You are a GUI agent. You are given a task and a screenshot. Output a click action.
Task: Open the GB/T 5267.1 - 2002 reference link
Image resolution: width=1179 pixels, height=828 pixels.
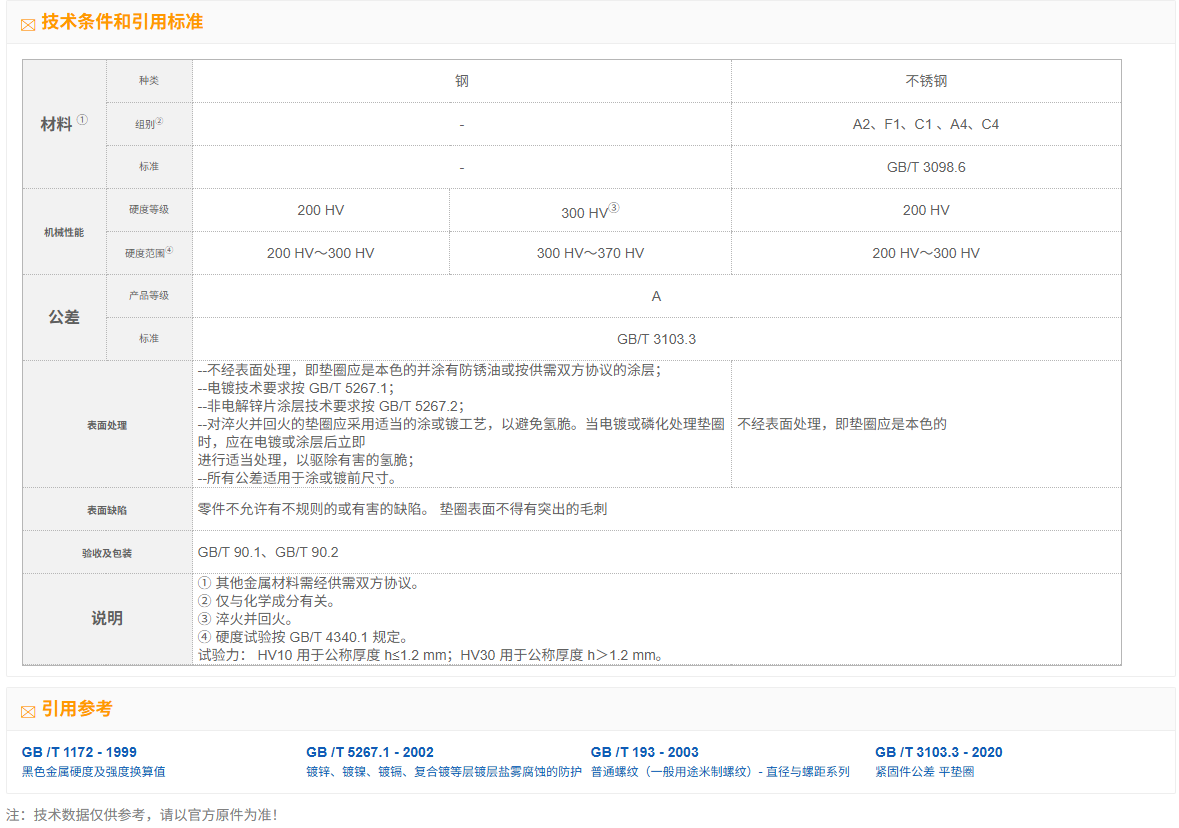[369, 752]
